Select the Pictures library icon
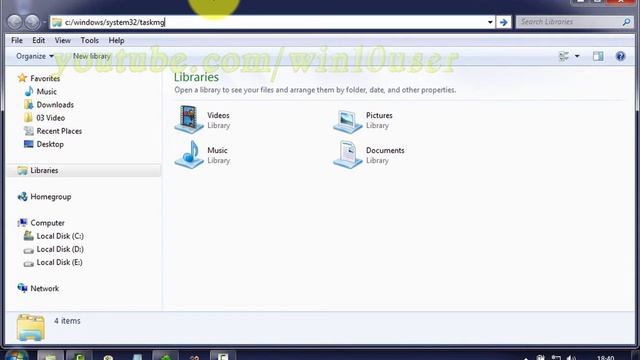The width and height of the screenshot is (640, 360). tap(347, 121)
